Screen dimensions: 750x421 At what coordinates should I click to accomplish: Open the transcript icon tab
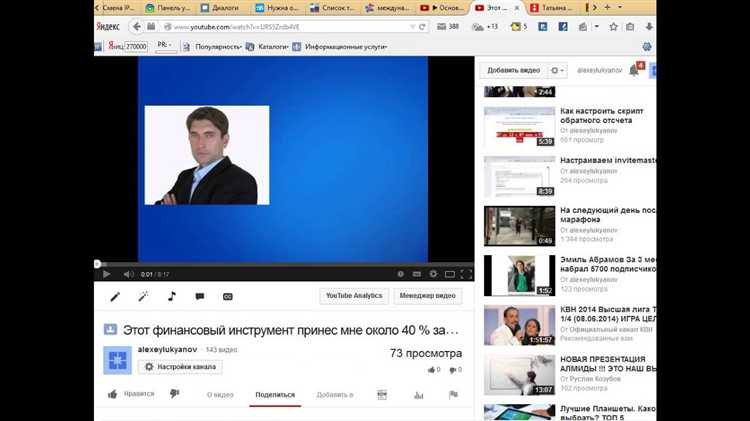pyautogui.click(x=382, y=395)
